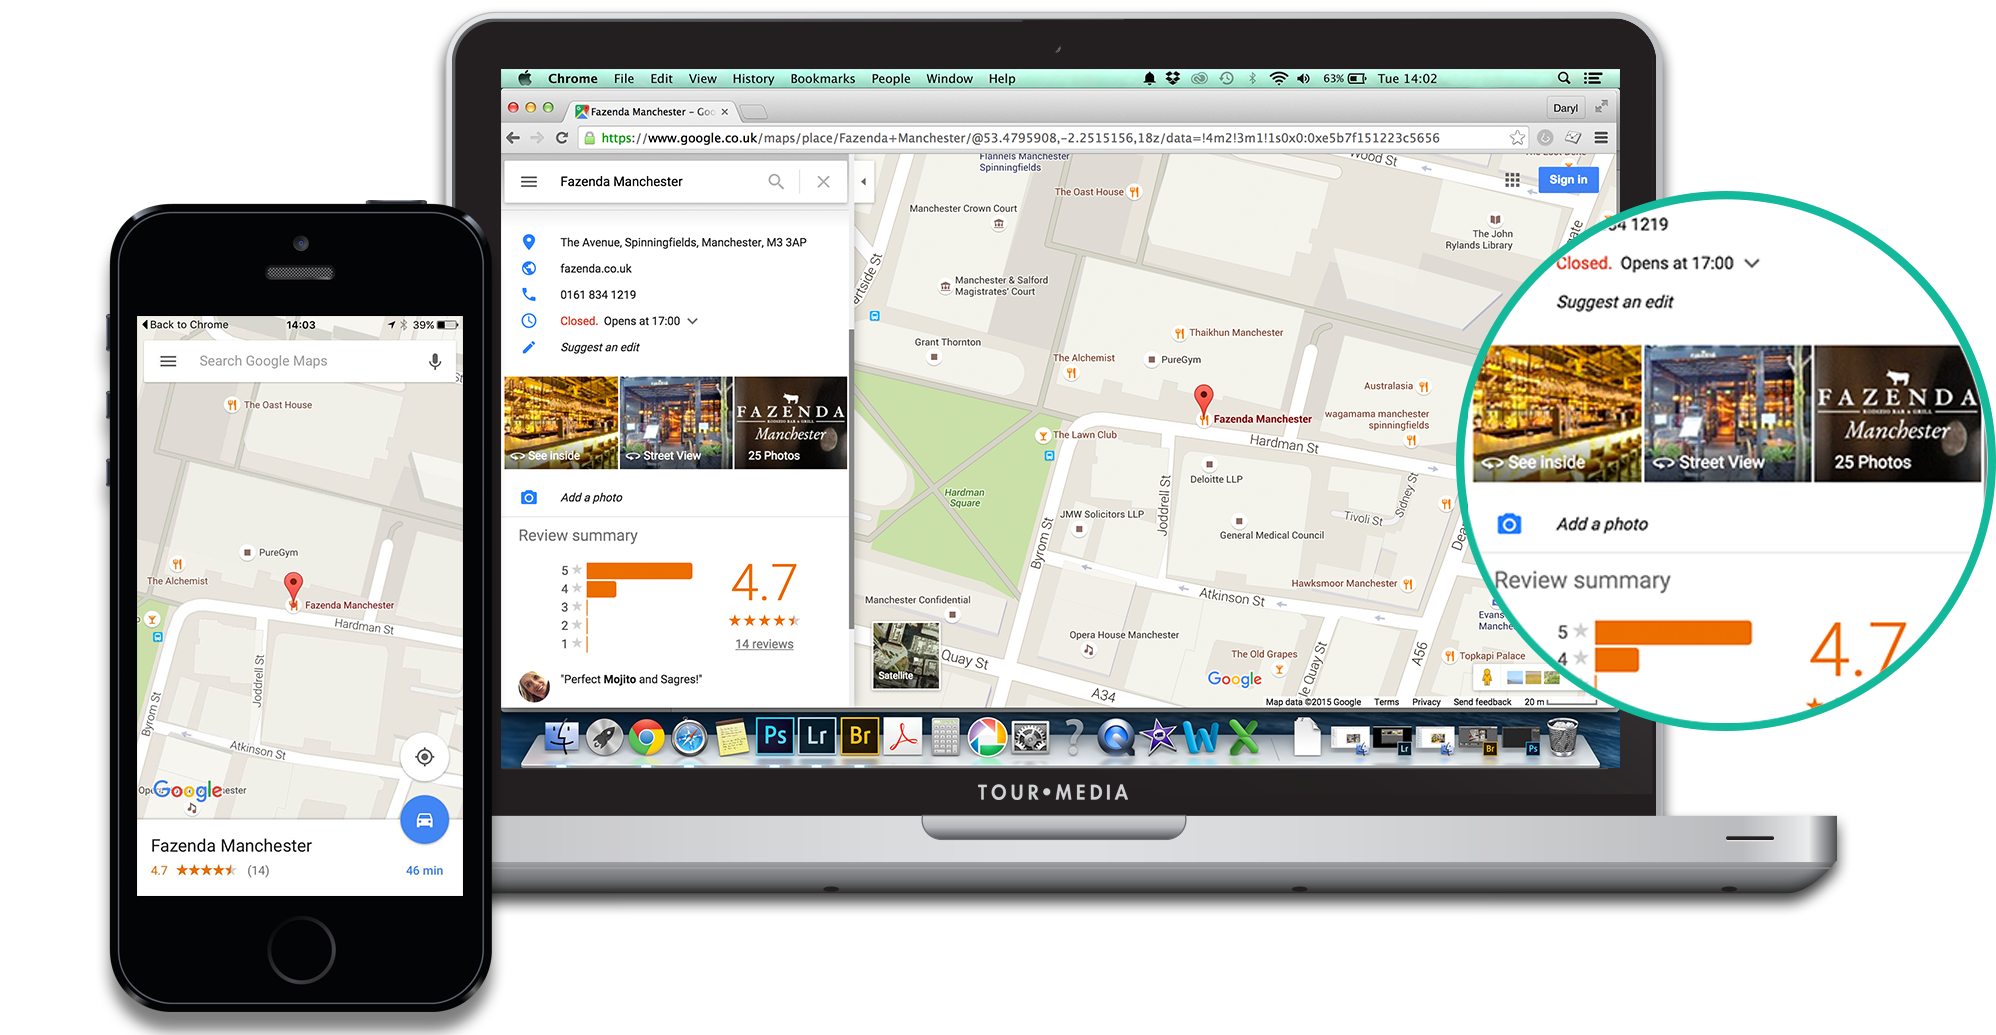
Task: Click Add a photo in the laptop panel
Action: (591, 497)
